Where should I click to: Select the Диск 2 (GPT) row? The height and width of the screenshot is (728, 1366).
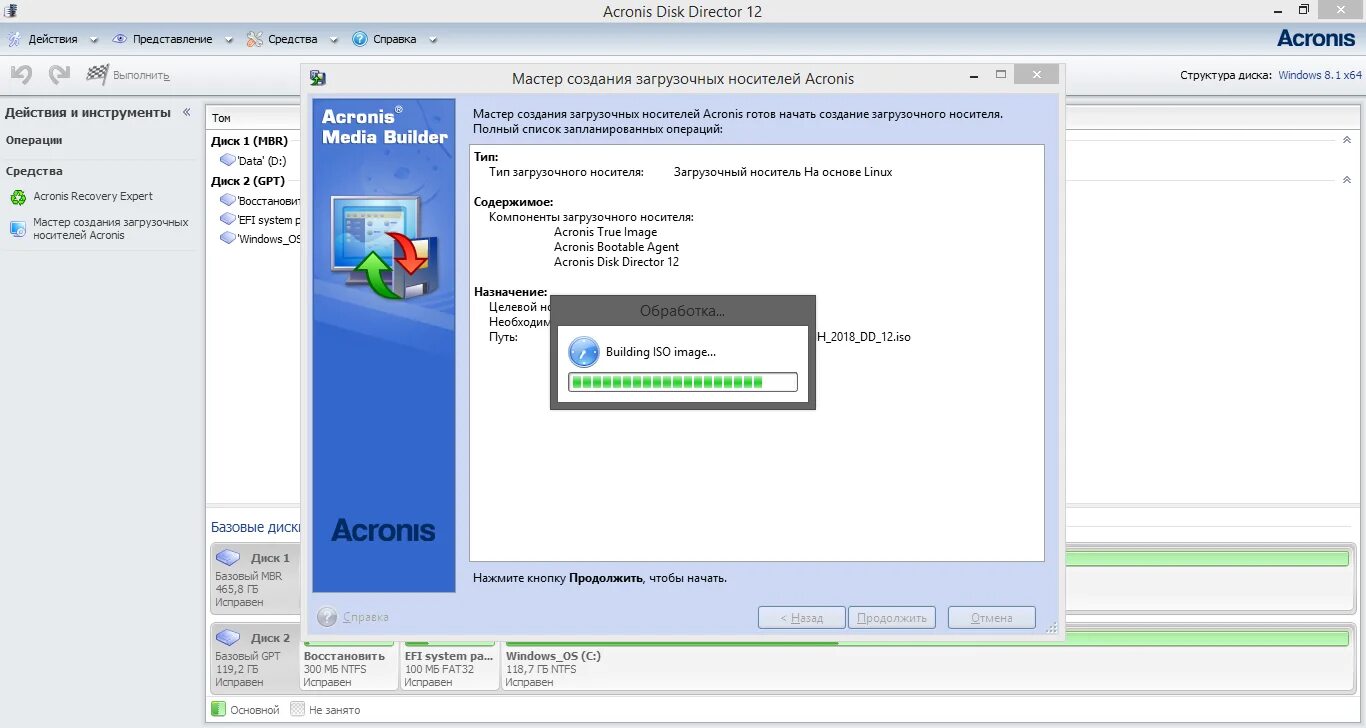(248, 181)
